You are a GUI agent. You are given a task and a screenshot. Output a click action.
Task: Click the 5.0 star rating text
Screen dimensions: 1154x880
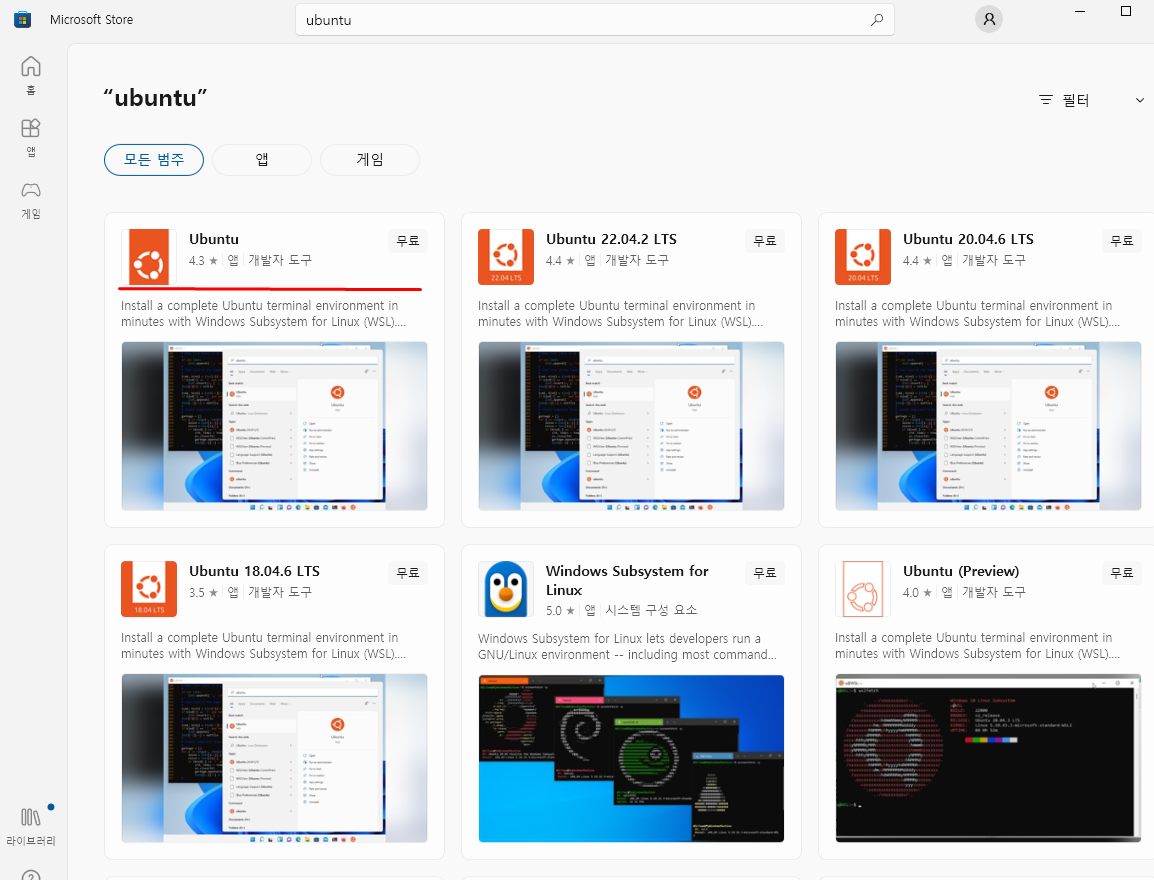pyautogui.click(x=560, y=611)
